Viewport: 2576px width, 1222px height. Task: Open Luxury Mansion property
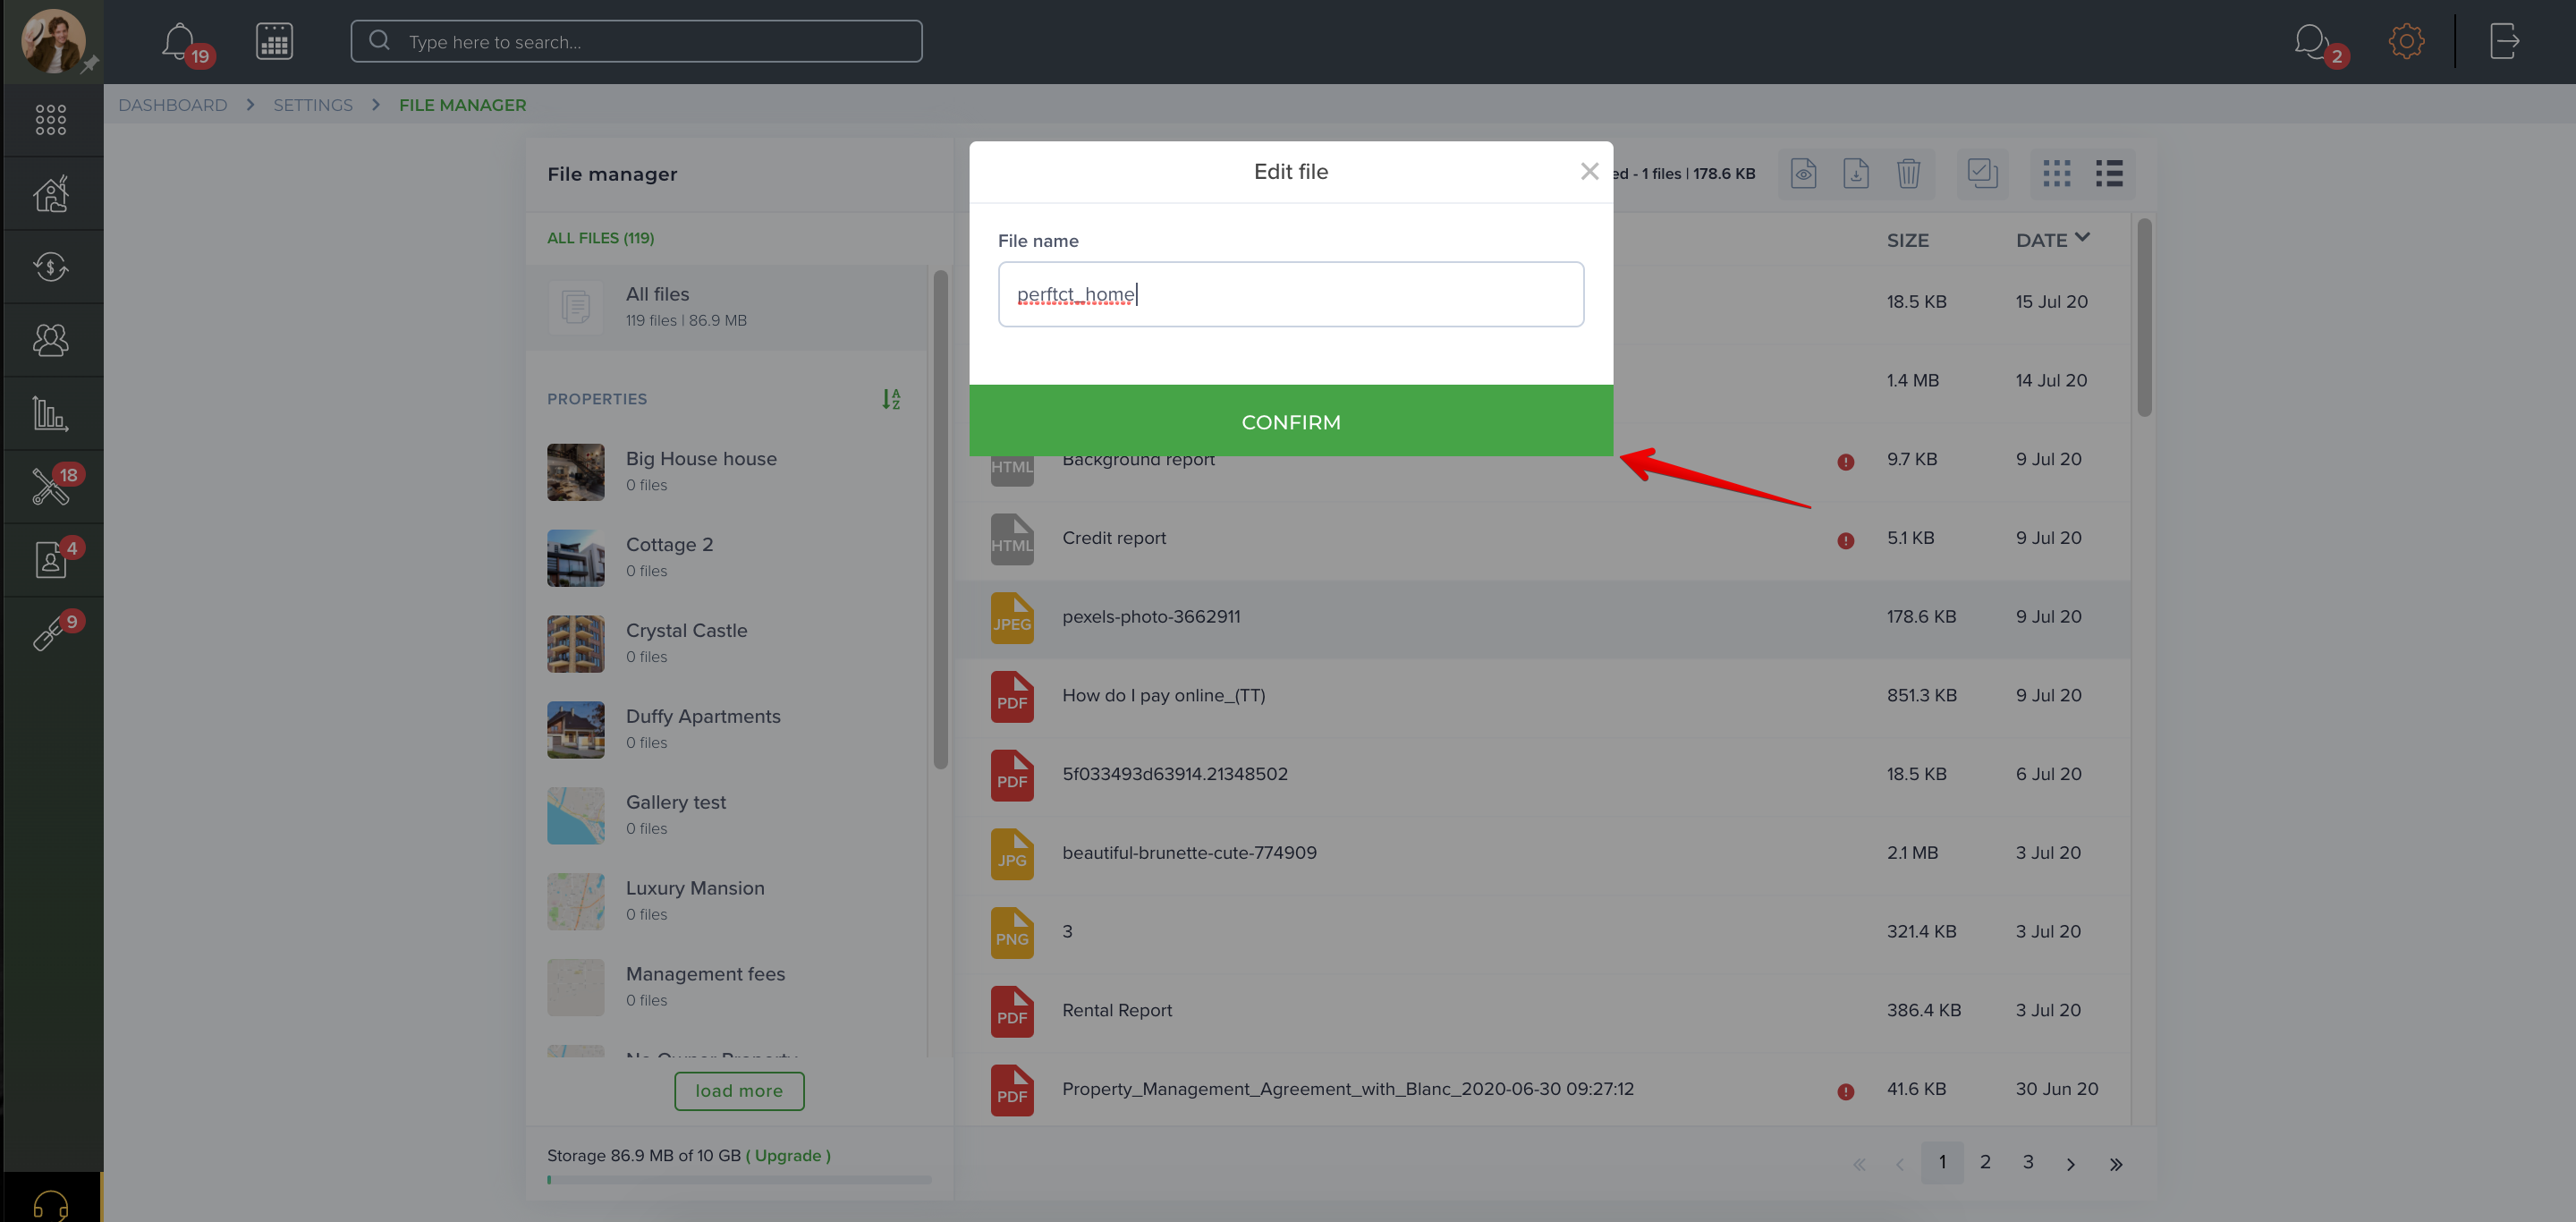(728, 901)
